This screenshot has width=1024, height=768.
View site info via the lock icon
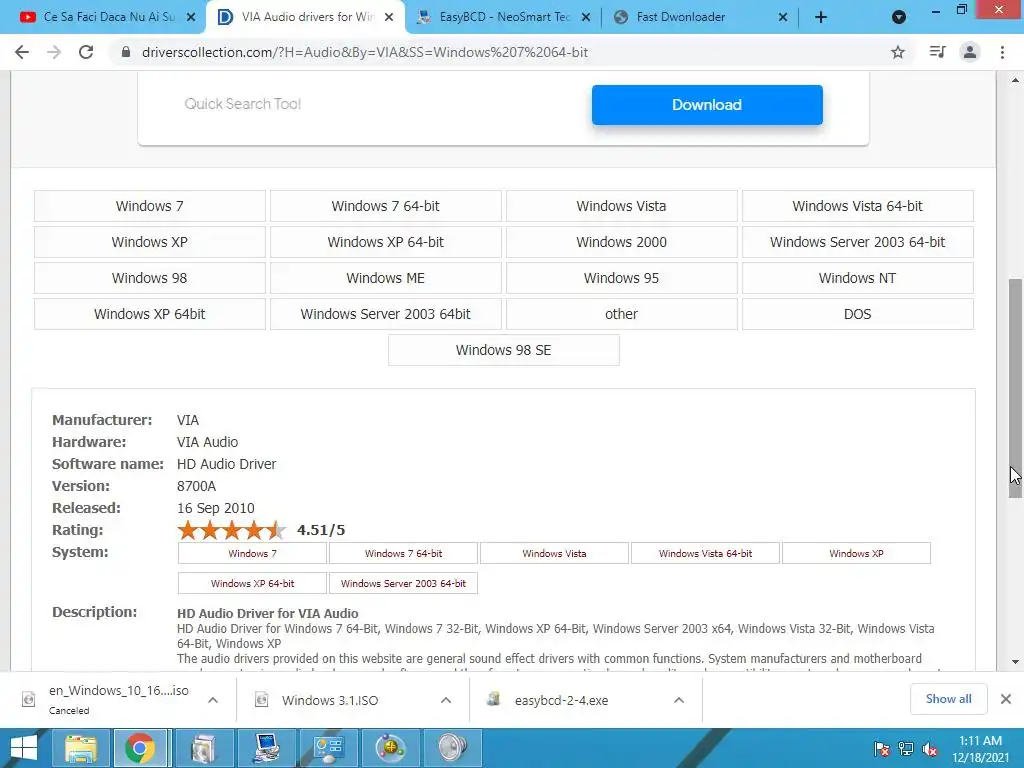(x=125, y=52)
